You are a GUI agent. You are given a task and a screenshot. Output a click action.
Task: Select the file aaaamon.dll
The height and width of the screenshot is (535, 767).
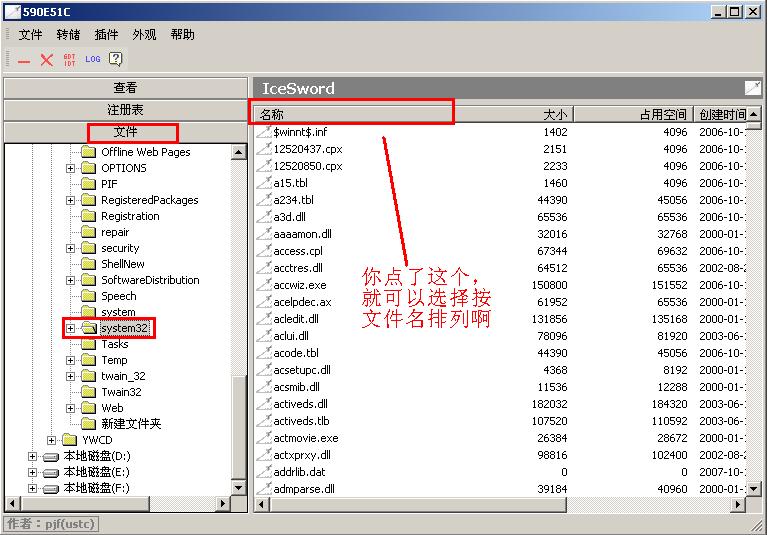click(x=302, y=234)
